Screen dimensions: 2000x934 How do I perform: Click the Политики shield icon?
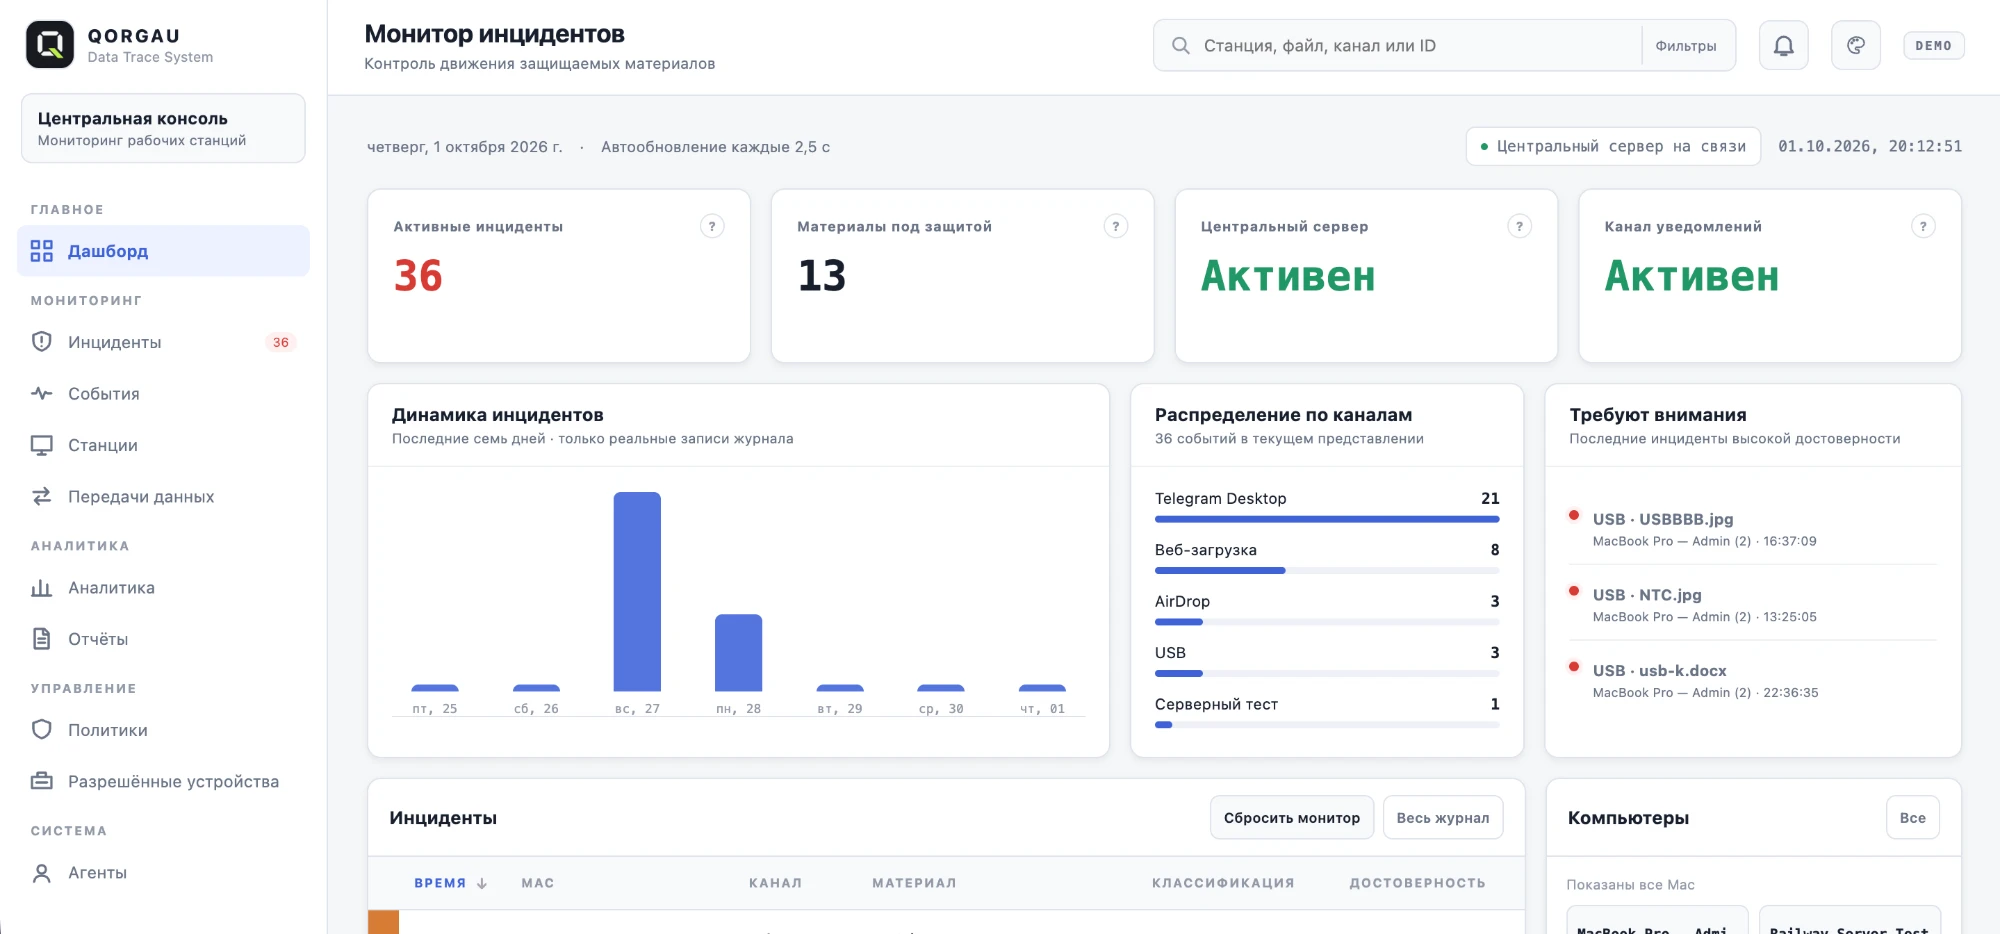point(41,730)
